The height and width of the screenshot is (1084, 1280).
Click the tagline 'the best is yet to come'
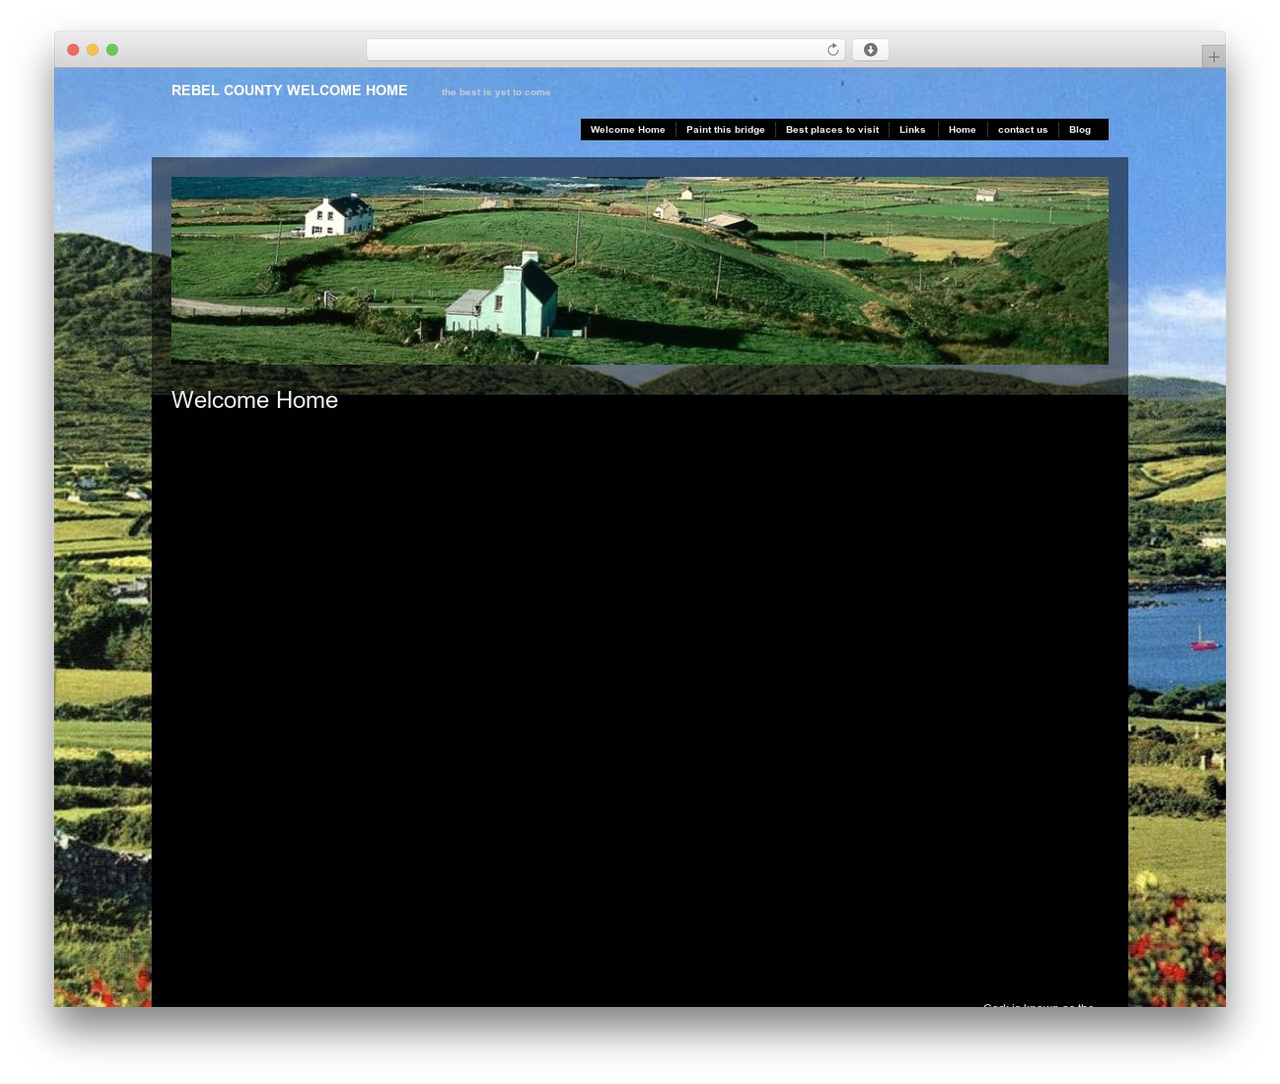tap(496, 92)
